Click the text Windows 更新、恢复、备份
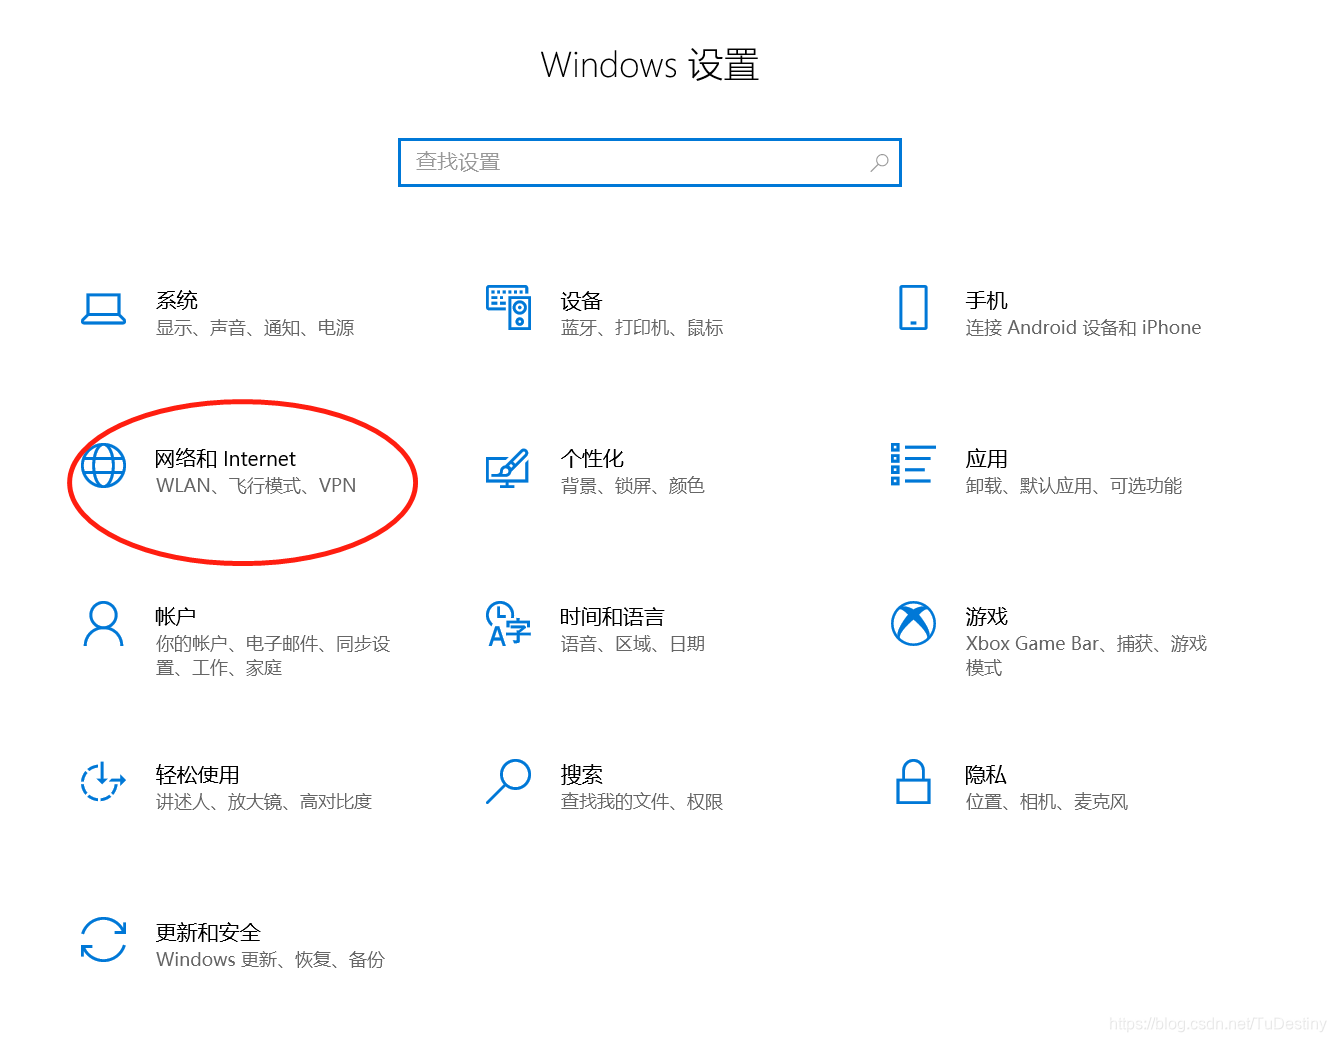The height and width of the screenshot is (1042, 1336). (x=271, y=960)
